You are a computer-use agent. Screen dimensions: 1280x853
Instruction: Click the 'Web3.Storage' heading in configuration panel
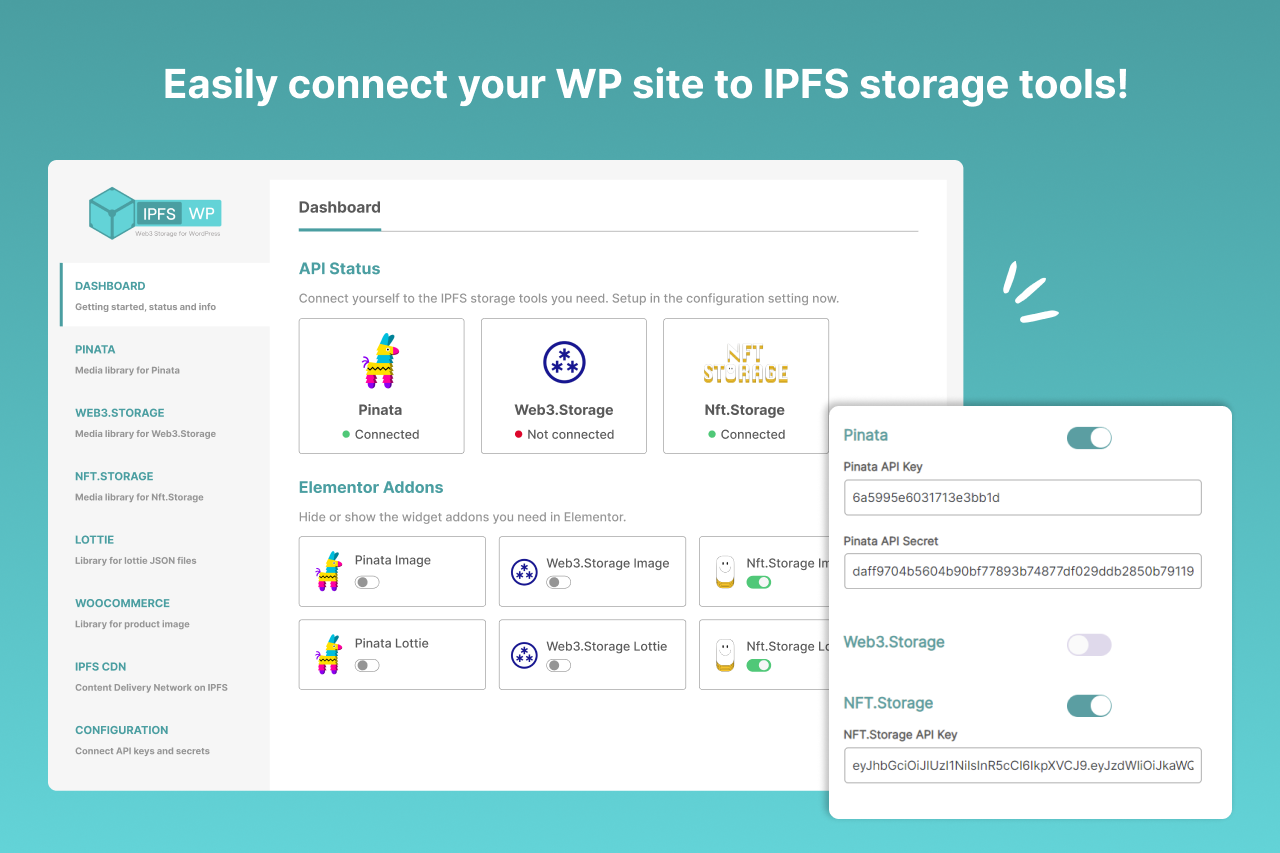(x=894, y=642)
